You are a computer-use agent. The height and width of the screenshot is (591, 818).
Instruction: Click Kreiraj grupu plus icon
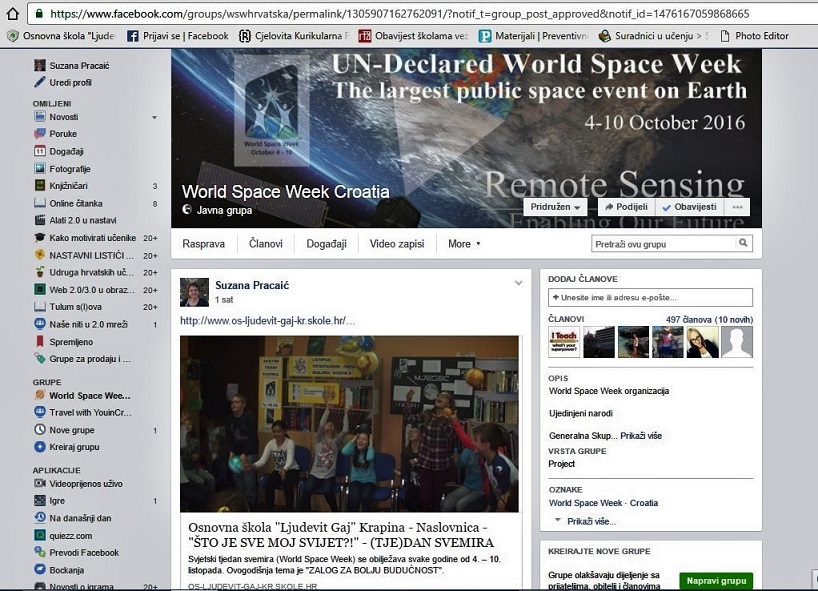click(x=40, y=447)
